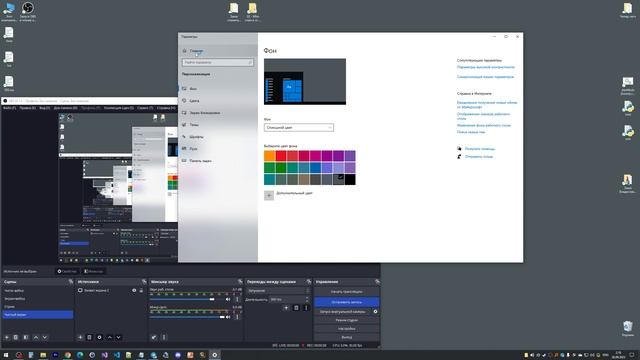Add a new source with the Sources plus icon
640x360 pixels.
click(80, 337)
